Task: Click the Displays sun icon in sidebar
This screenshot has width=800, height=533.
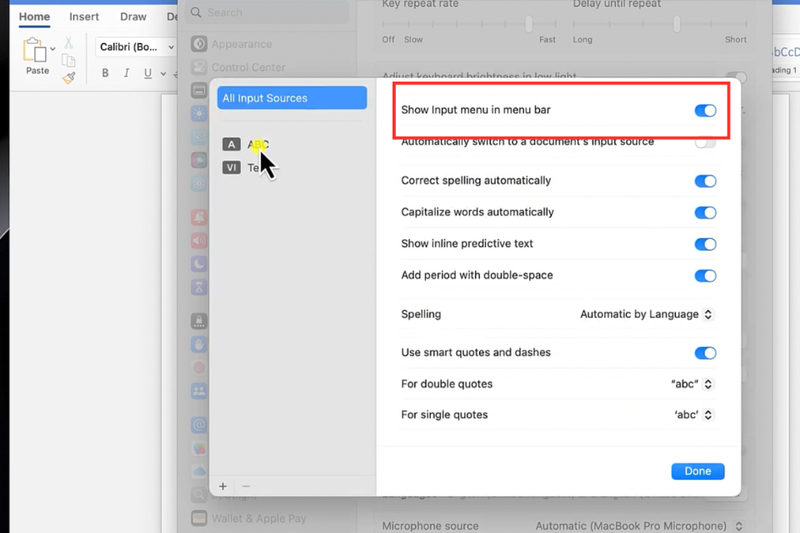Action: 199,113
